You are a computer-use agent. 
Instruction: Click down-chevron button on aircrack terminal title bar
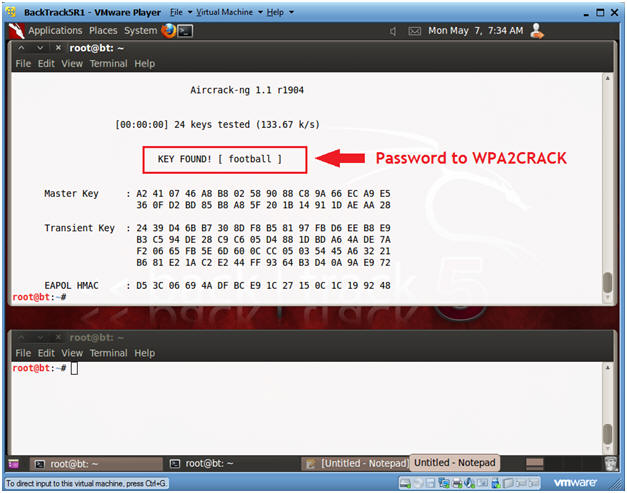pos(40,48)
